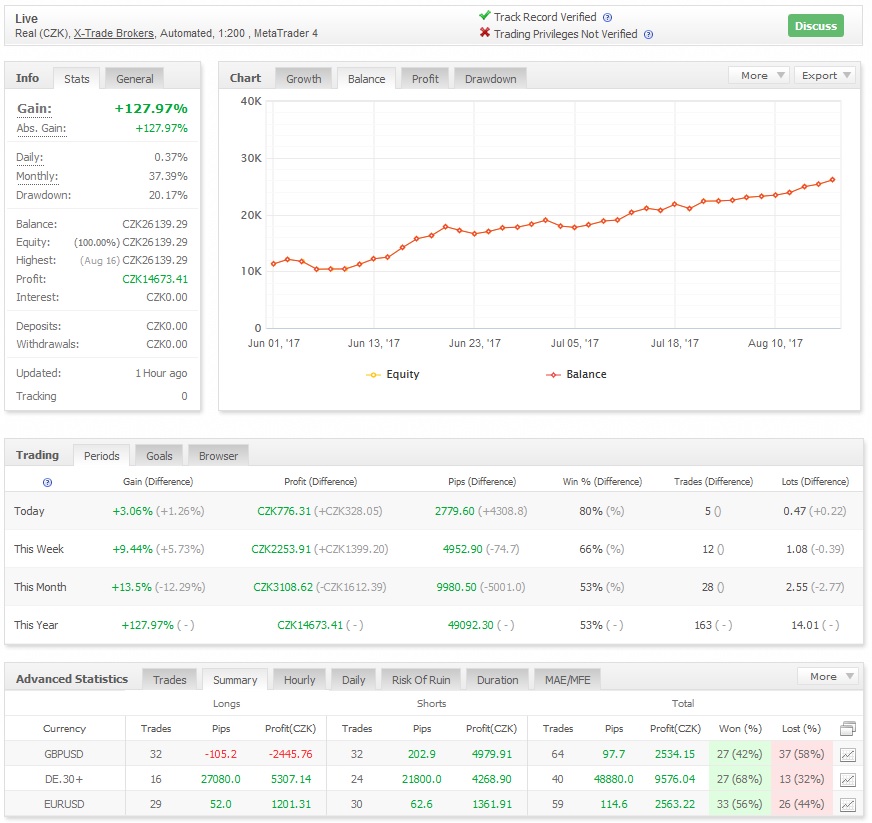Open the chart icon for the DE.30+ row
This screenshot has height=823, width=872.
(848, 780)
